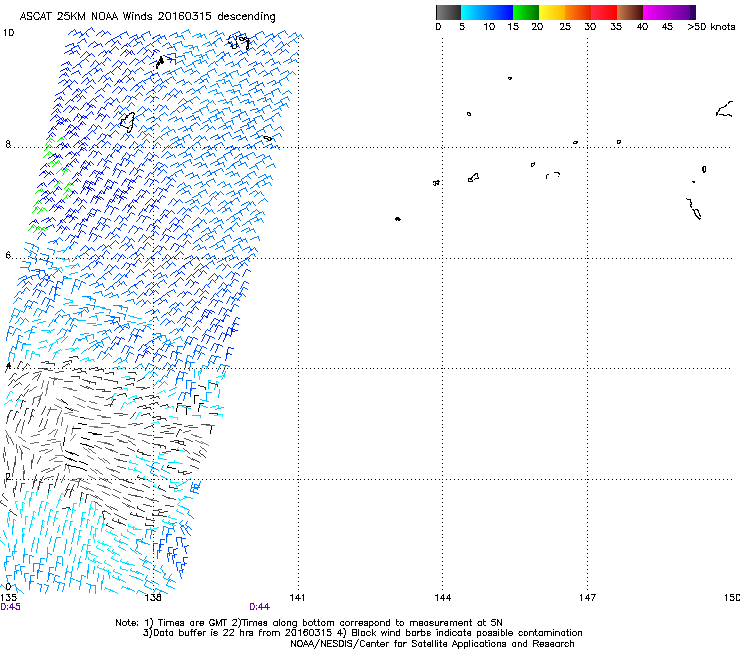Click the chart title "ASCAT 25KM NOAA Winds 20160315 descending"
Viewport: 740px width, 650px height.
coord(147,16)
